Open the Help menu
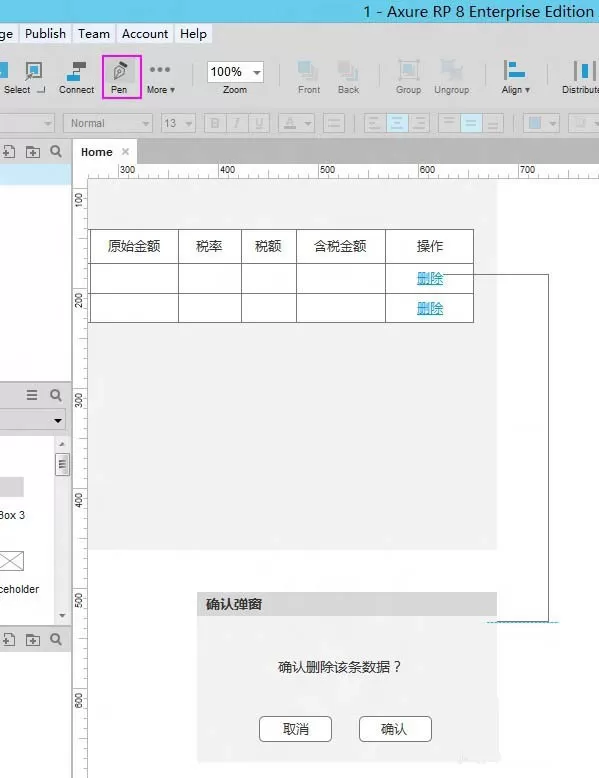The image size is (599, 778). click(193, 34)
